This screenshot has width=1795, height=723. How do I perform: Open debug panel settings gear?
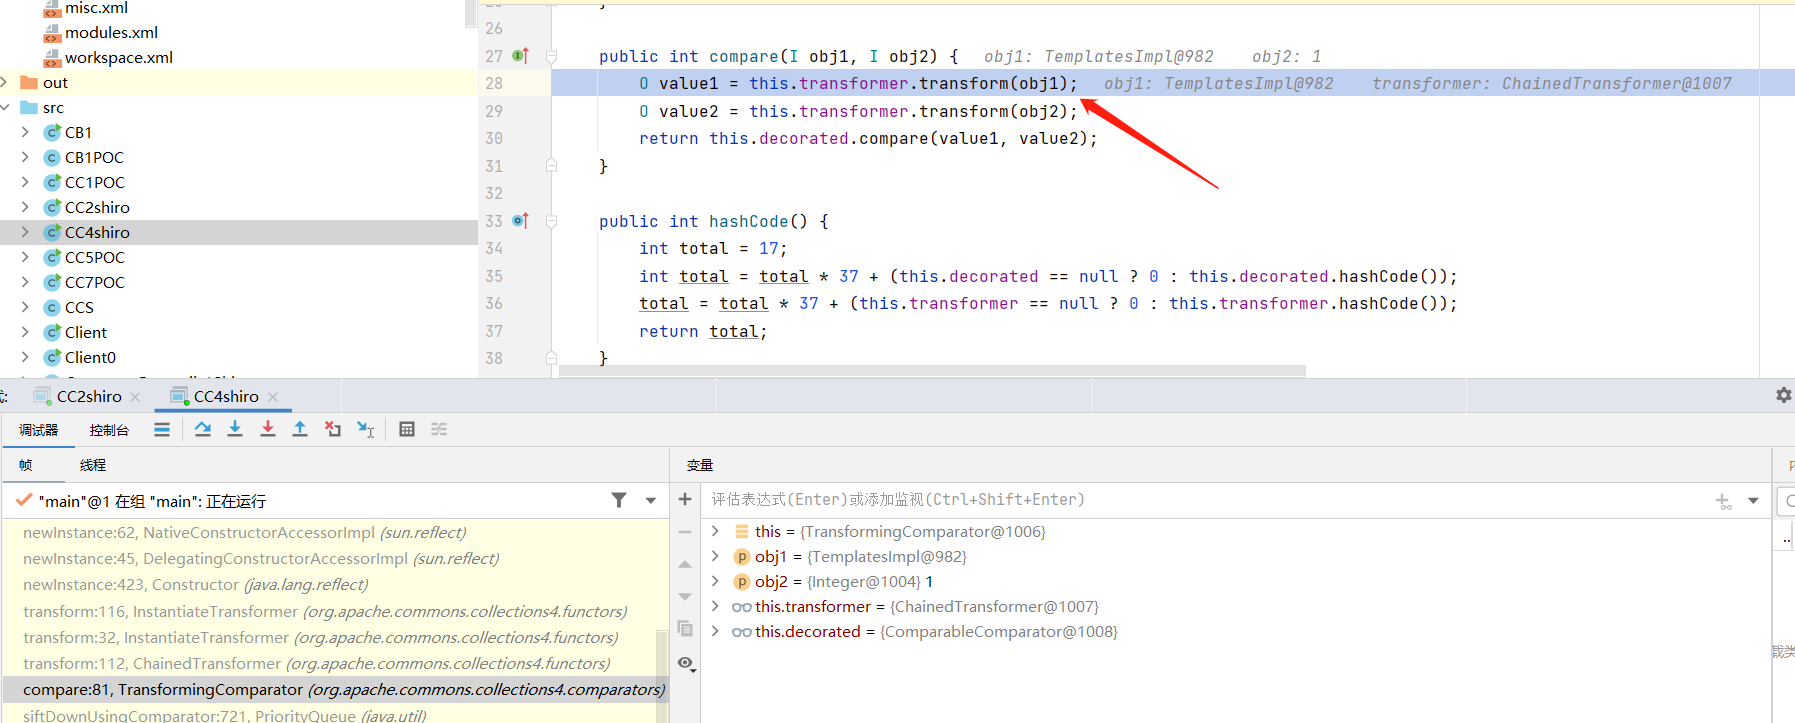point(1783,396)
